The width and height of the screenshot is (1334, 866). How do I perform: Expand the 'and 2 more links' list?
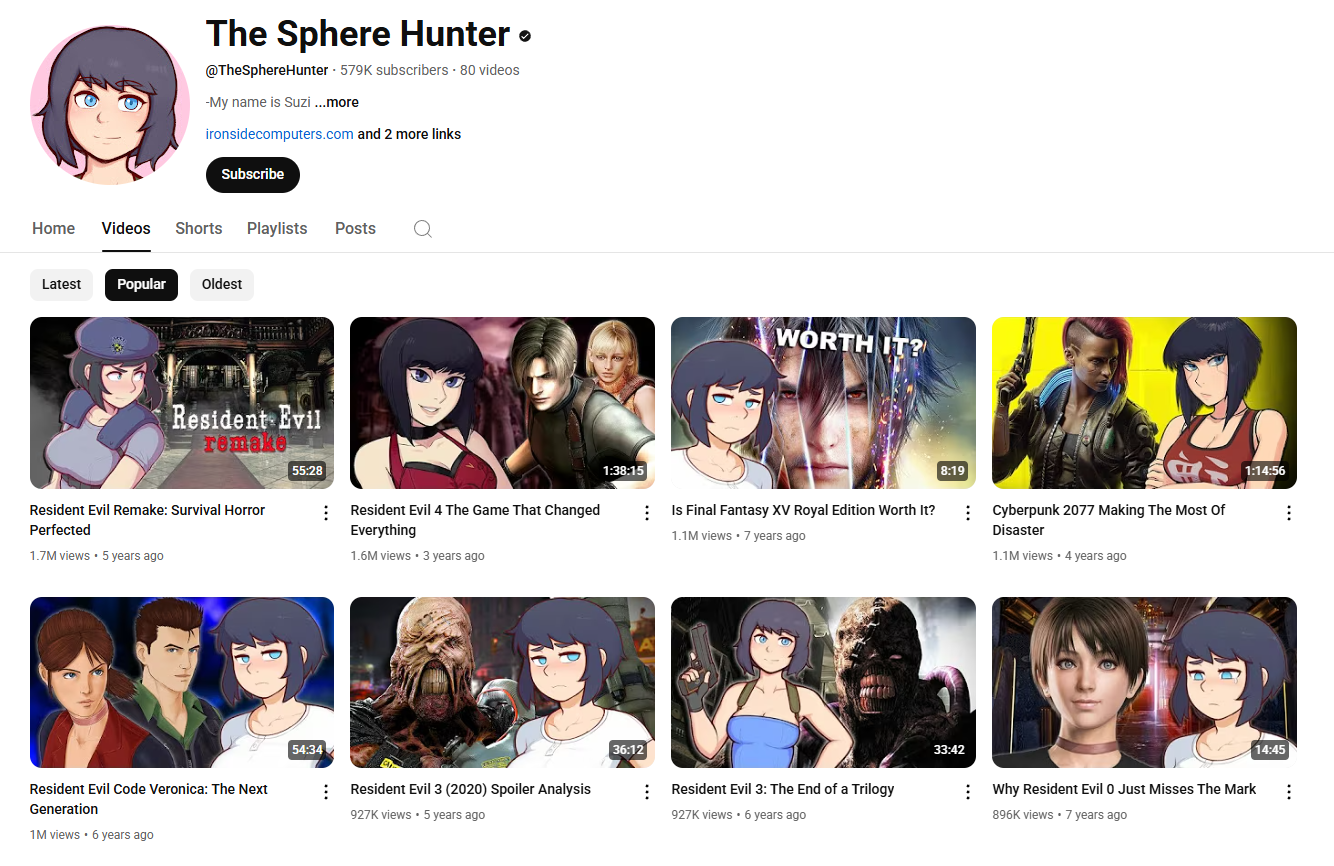point(409,134)
